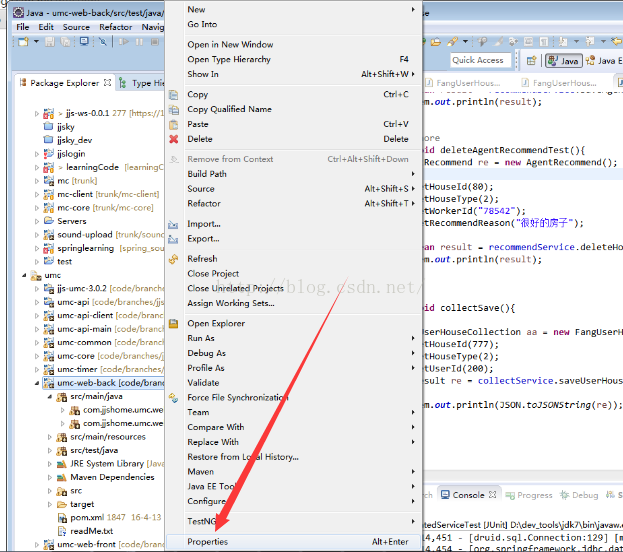Click the Resume debug toolbar icon
623x552 pixels.
(x=124, y=41)
